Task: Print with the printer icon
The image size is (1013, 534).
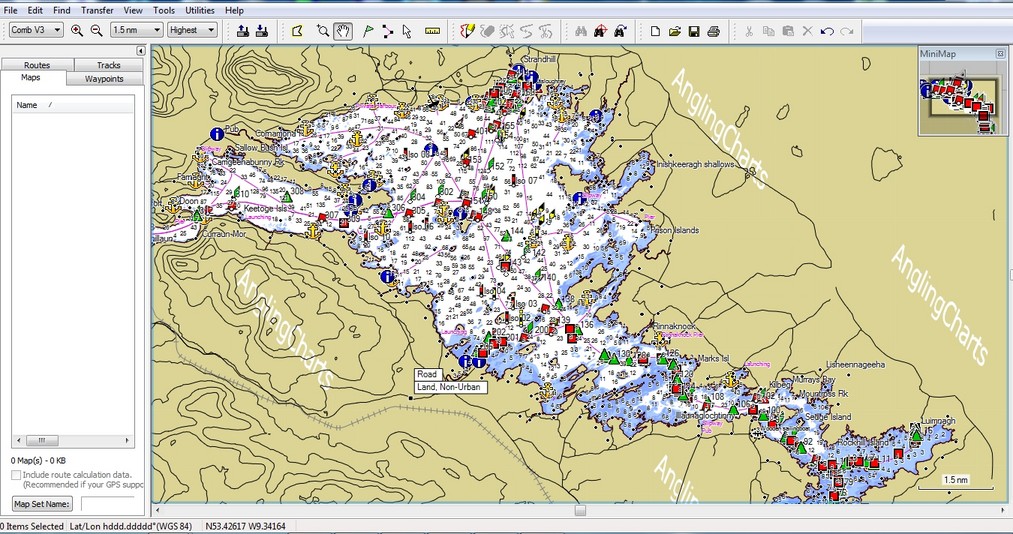Action: (713, 30)
